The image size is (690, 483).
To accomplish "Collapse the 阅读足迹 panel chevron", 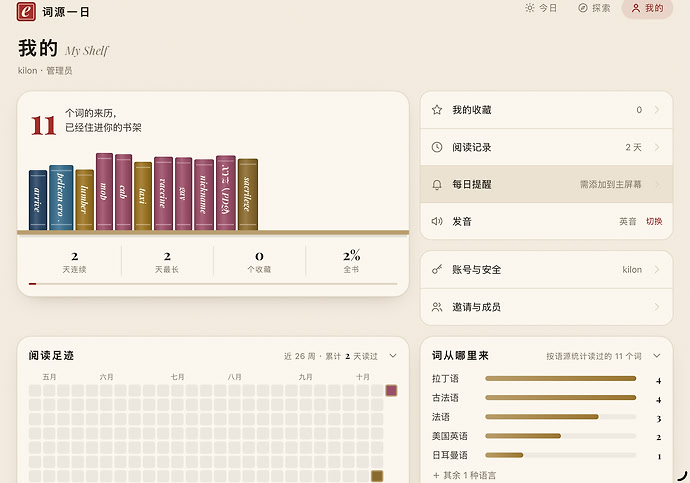I will point(393,355).
